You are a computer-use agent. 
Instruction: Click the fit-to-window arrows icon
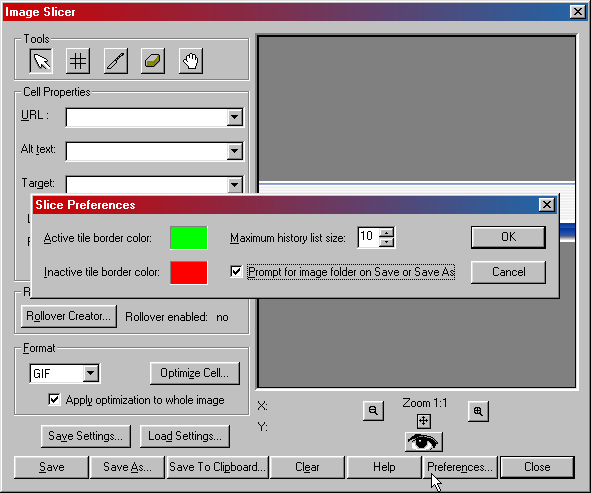point(424,421)
